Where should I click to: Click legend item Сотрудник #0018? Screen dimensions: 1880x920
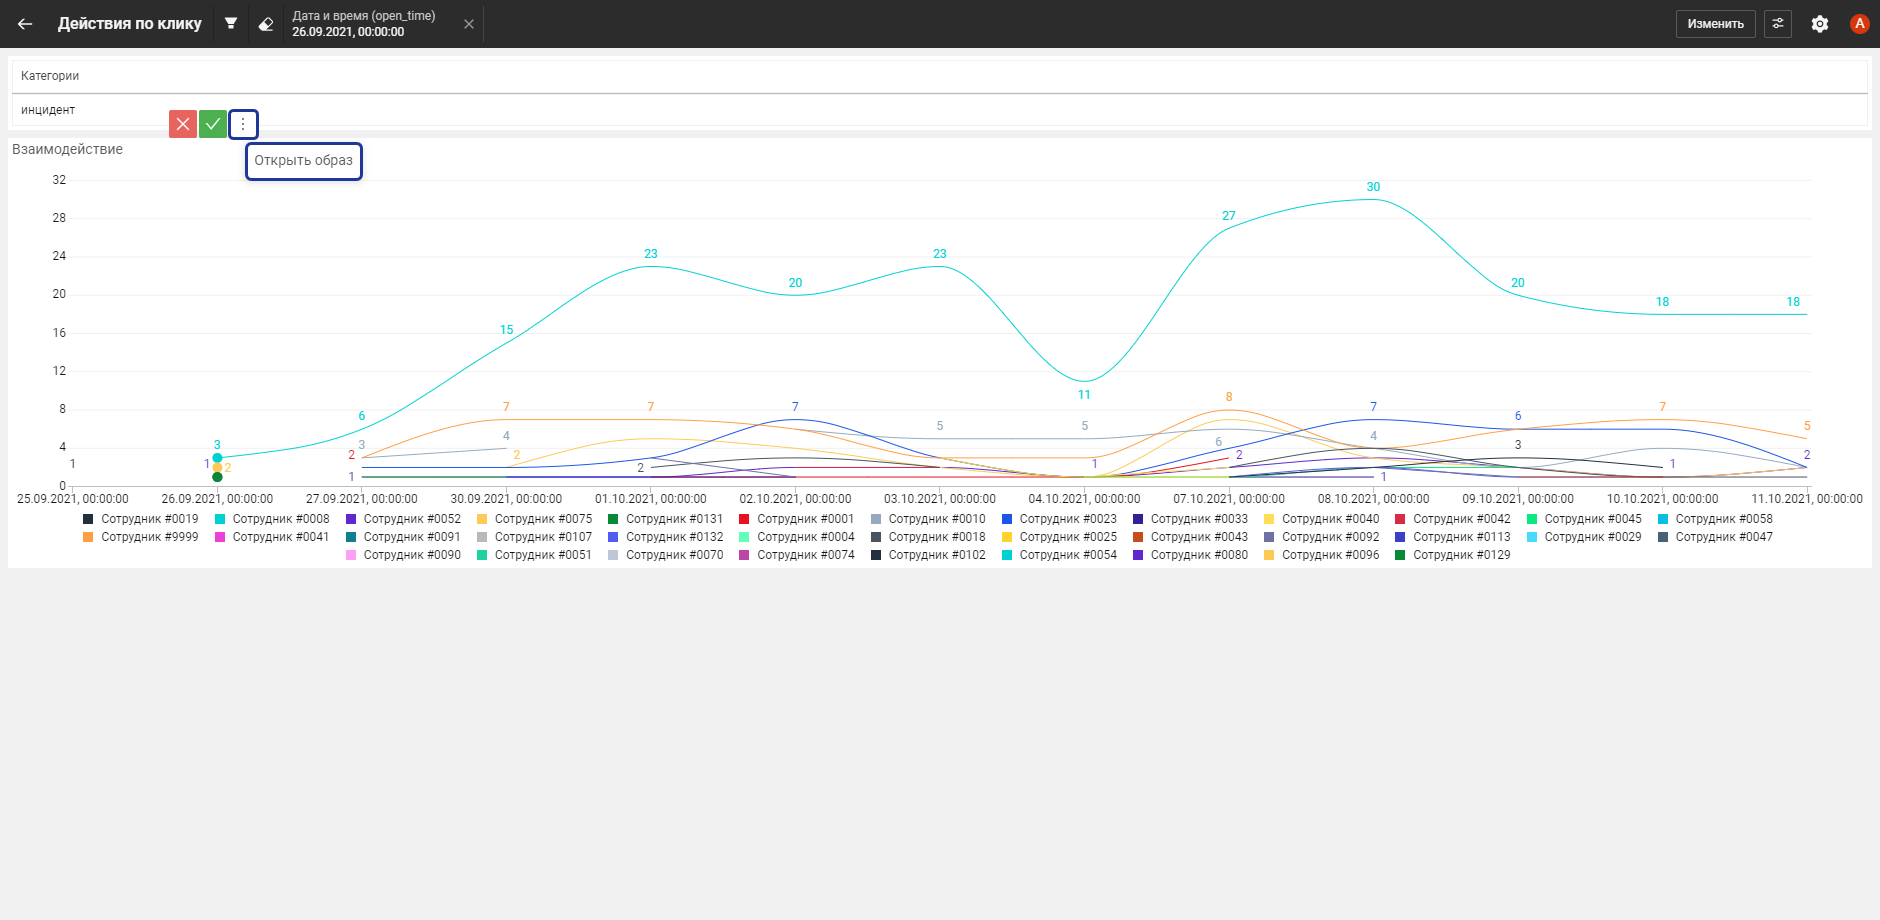(x=928, y=537)
